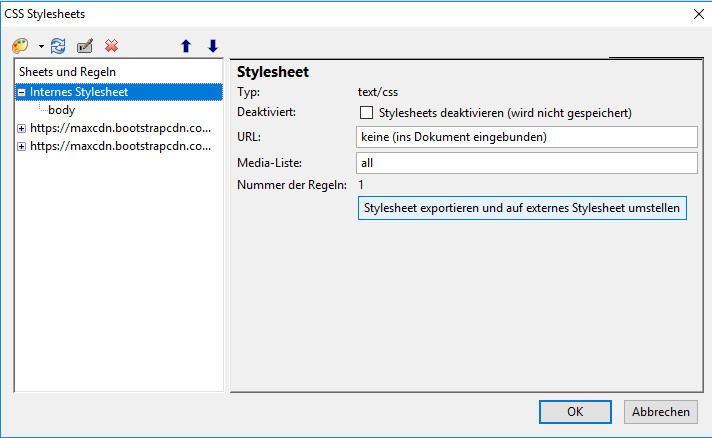Click the edit stylesheet pencil icon
The image size is (712, 438).
coord(85,46)
